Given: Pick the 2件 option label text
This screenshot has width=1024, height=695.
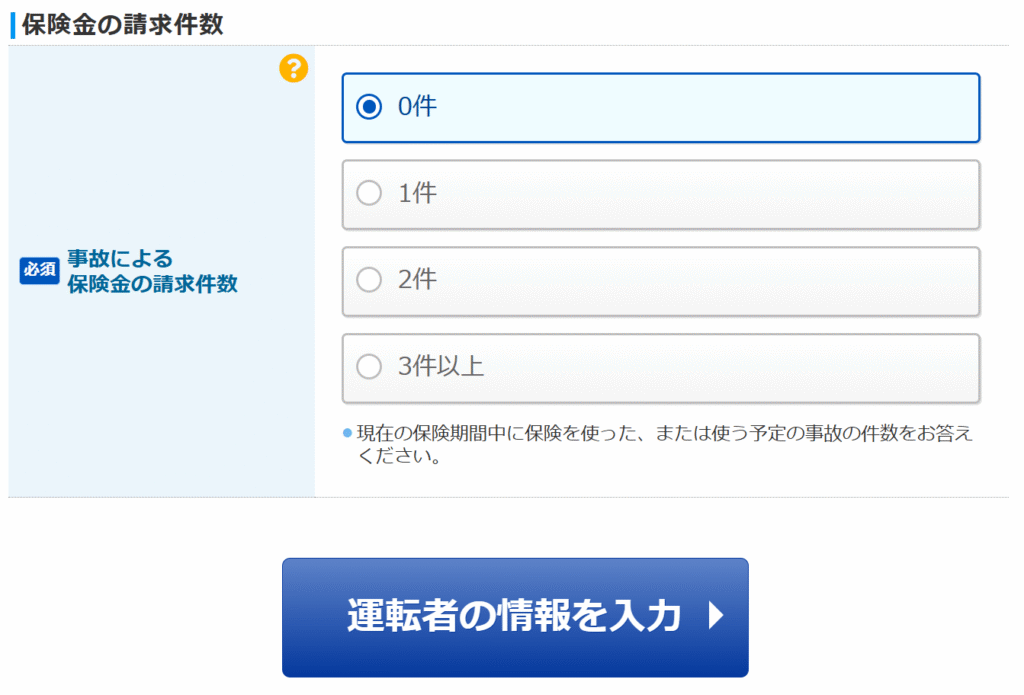Looking at the screenshot, I should point(417,280).
